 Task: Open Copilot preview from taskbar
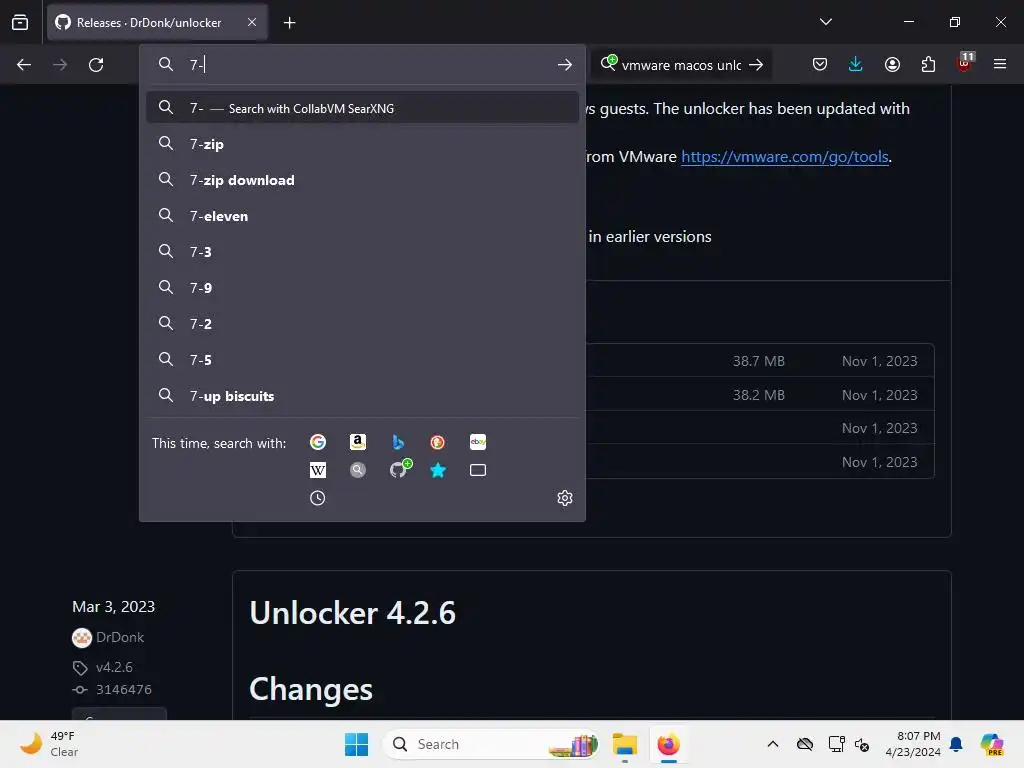click(992, 744)
